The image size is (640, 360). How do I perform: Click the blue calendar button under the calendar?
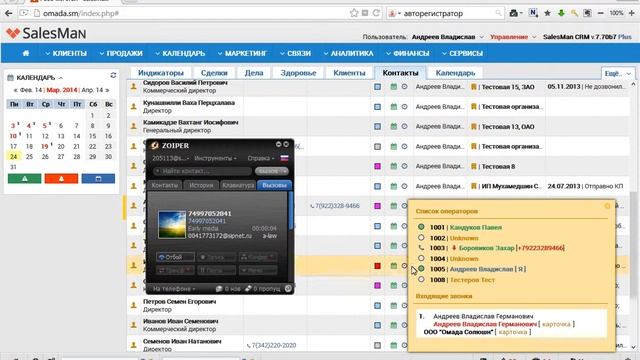tap(98, 178)
